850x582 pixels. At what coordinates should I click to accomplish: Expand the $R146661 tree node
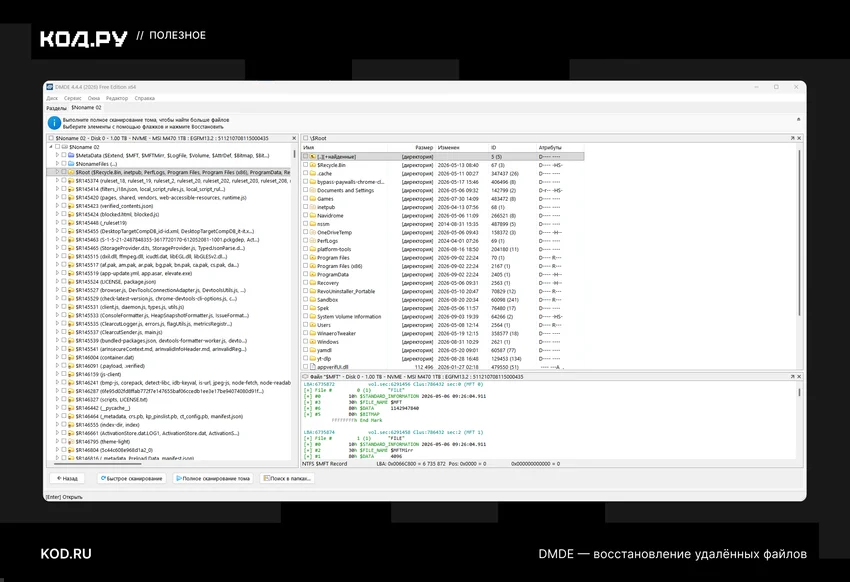coord(57,433)
